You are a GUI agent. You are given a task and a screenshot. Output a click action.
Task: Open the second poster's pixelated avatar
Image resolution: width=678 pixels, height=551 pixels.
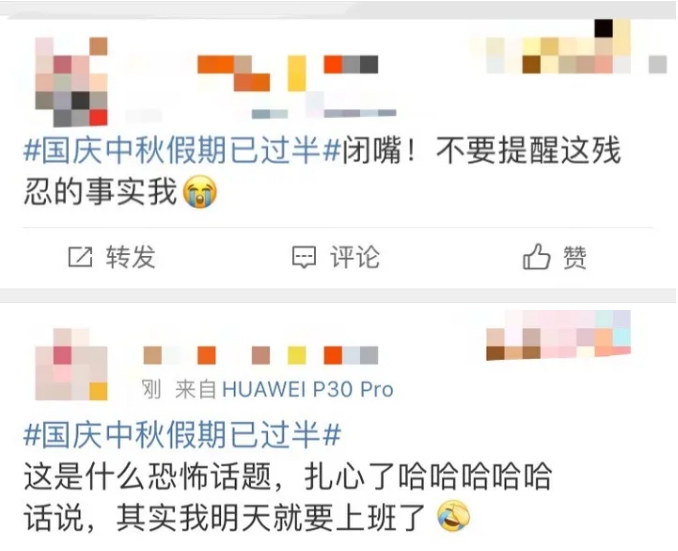coord(71,364)
